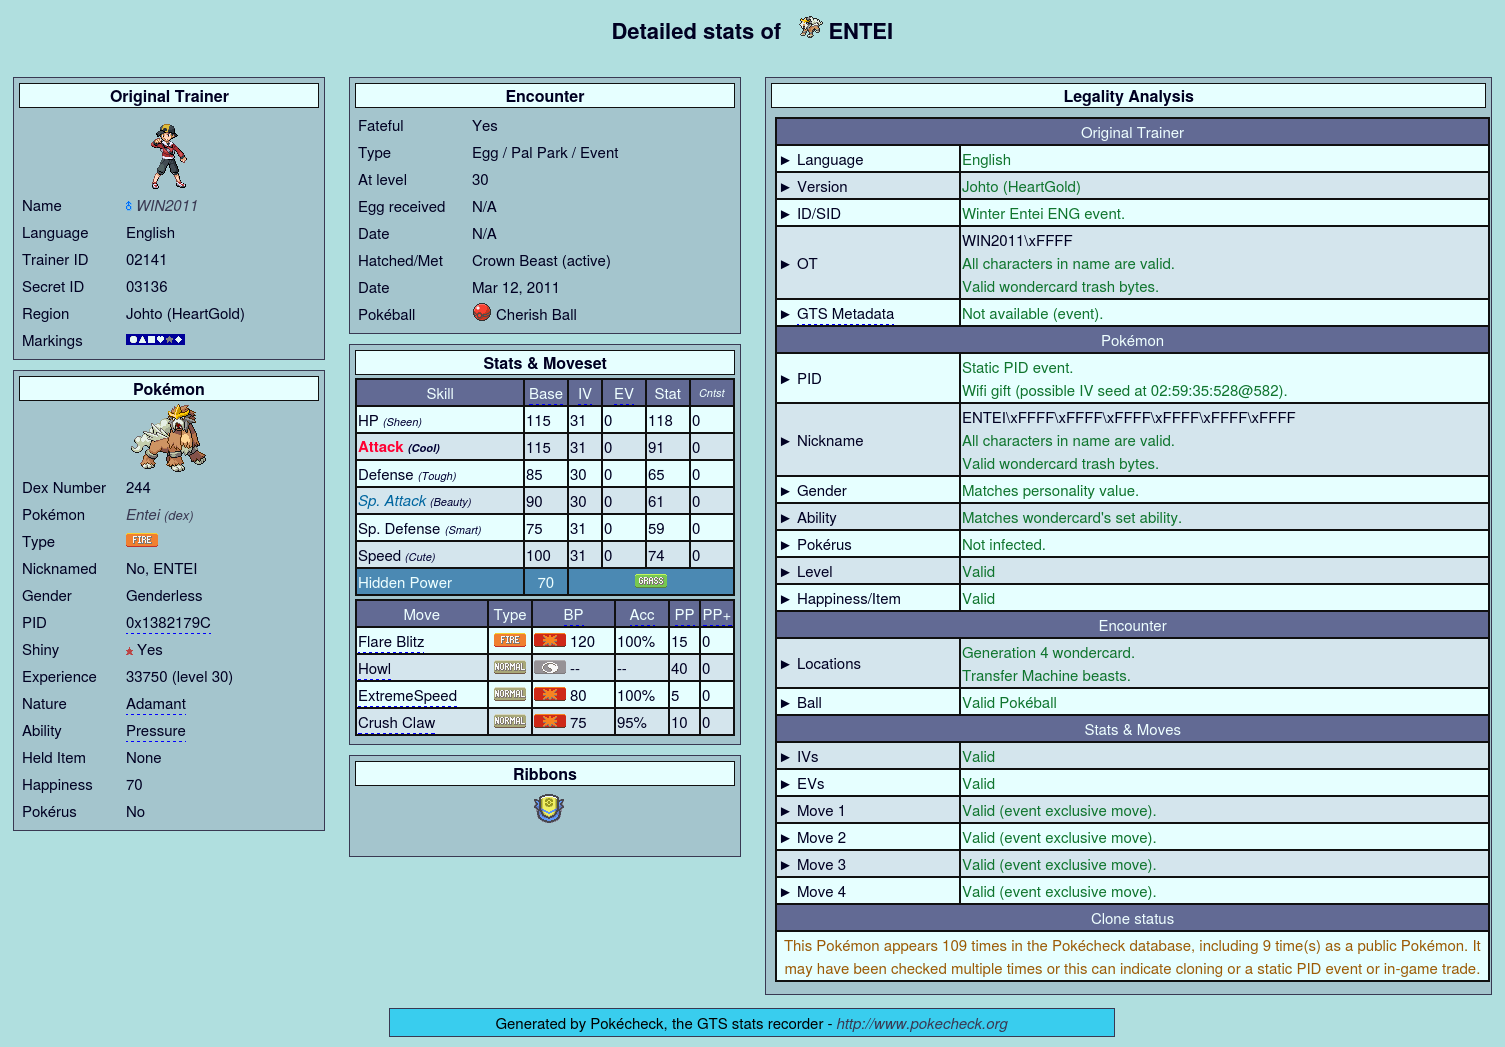
Task: Expand the Move 2 legality row
Action: point(785,838)
